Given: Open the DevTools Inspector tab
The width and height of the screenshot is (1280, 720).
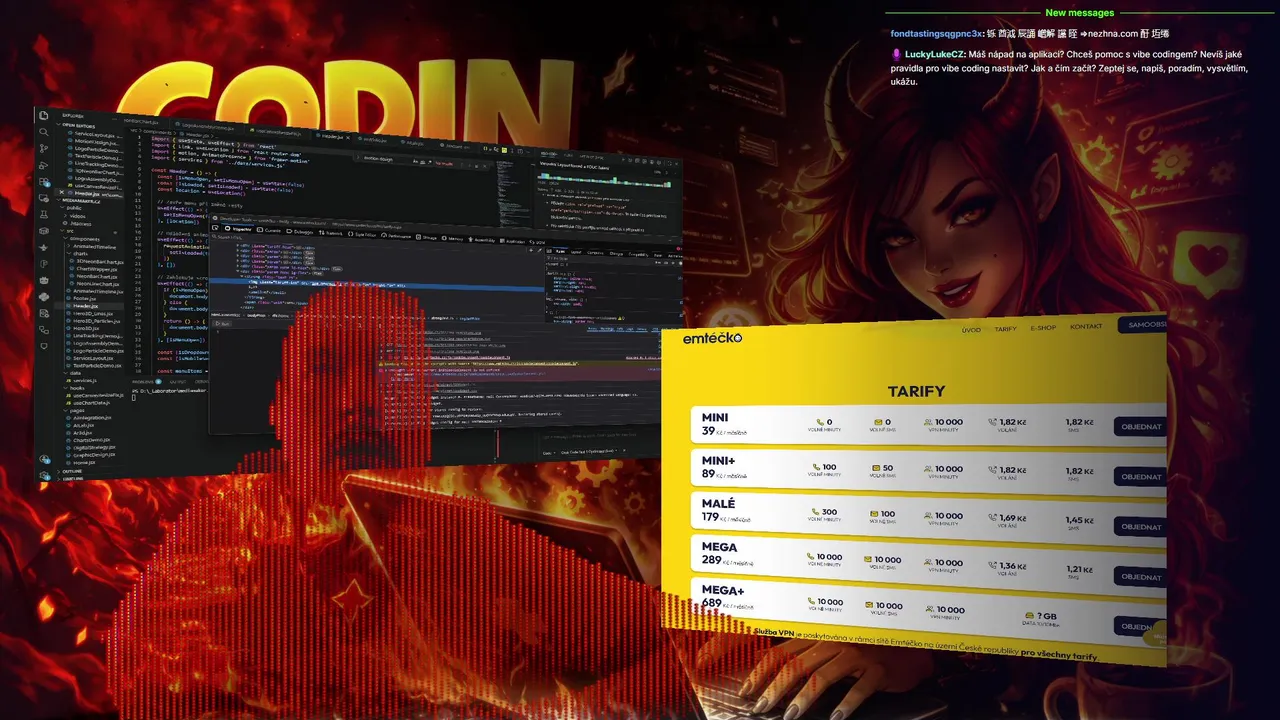Looking at the screenshot, I should point(238,229).
